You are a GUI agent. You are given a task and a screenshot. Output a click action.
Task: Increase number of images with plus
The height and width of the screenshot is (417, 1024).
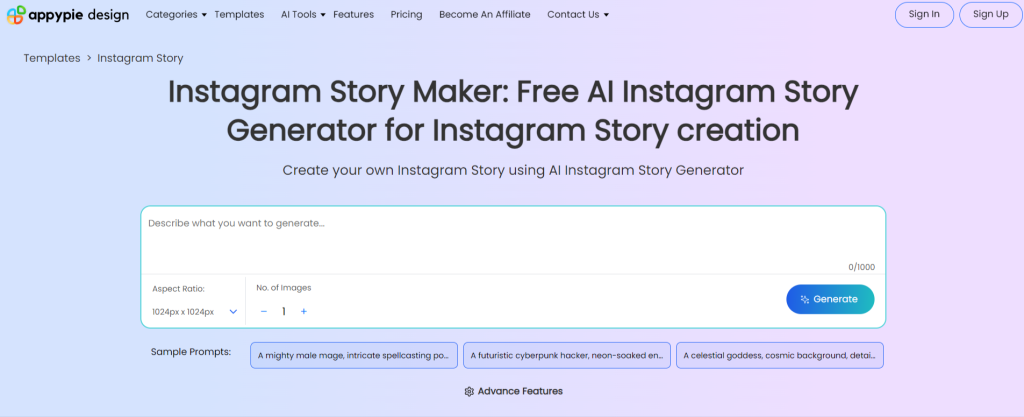(304, 311)
